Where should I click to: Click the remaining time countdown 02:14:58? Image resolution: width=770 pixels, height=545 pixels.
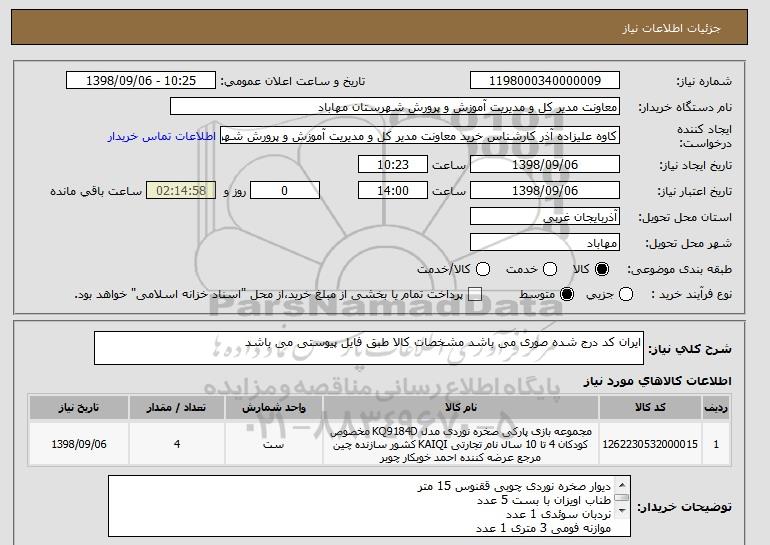181,191
